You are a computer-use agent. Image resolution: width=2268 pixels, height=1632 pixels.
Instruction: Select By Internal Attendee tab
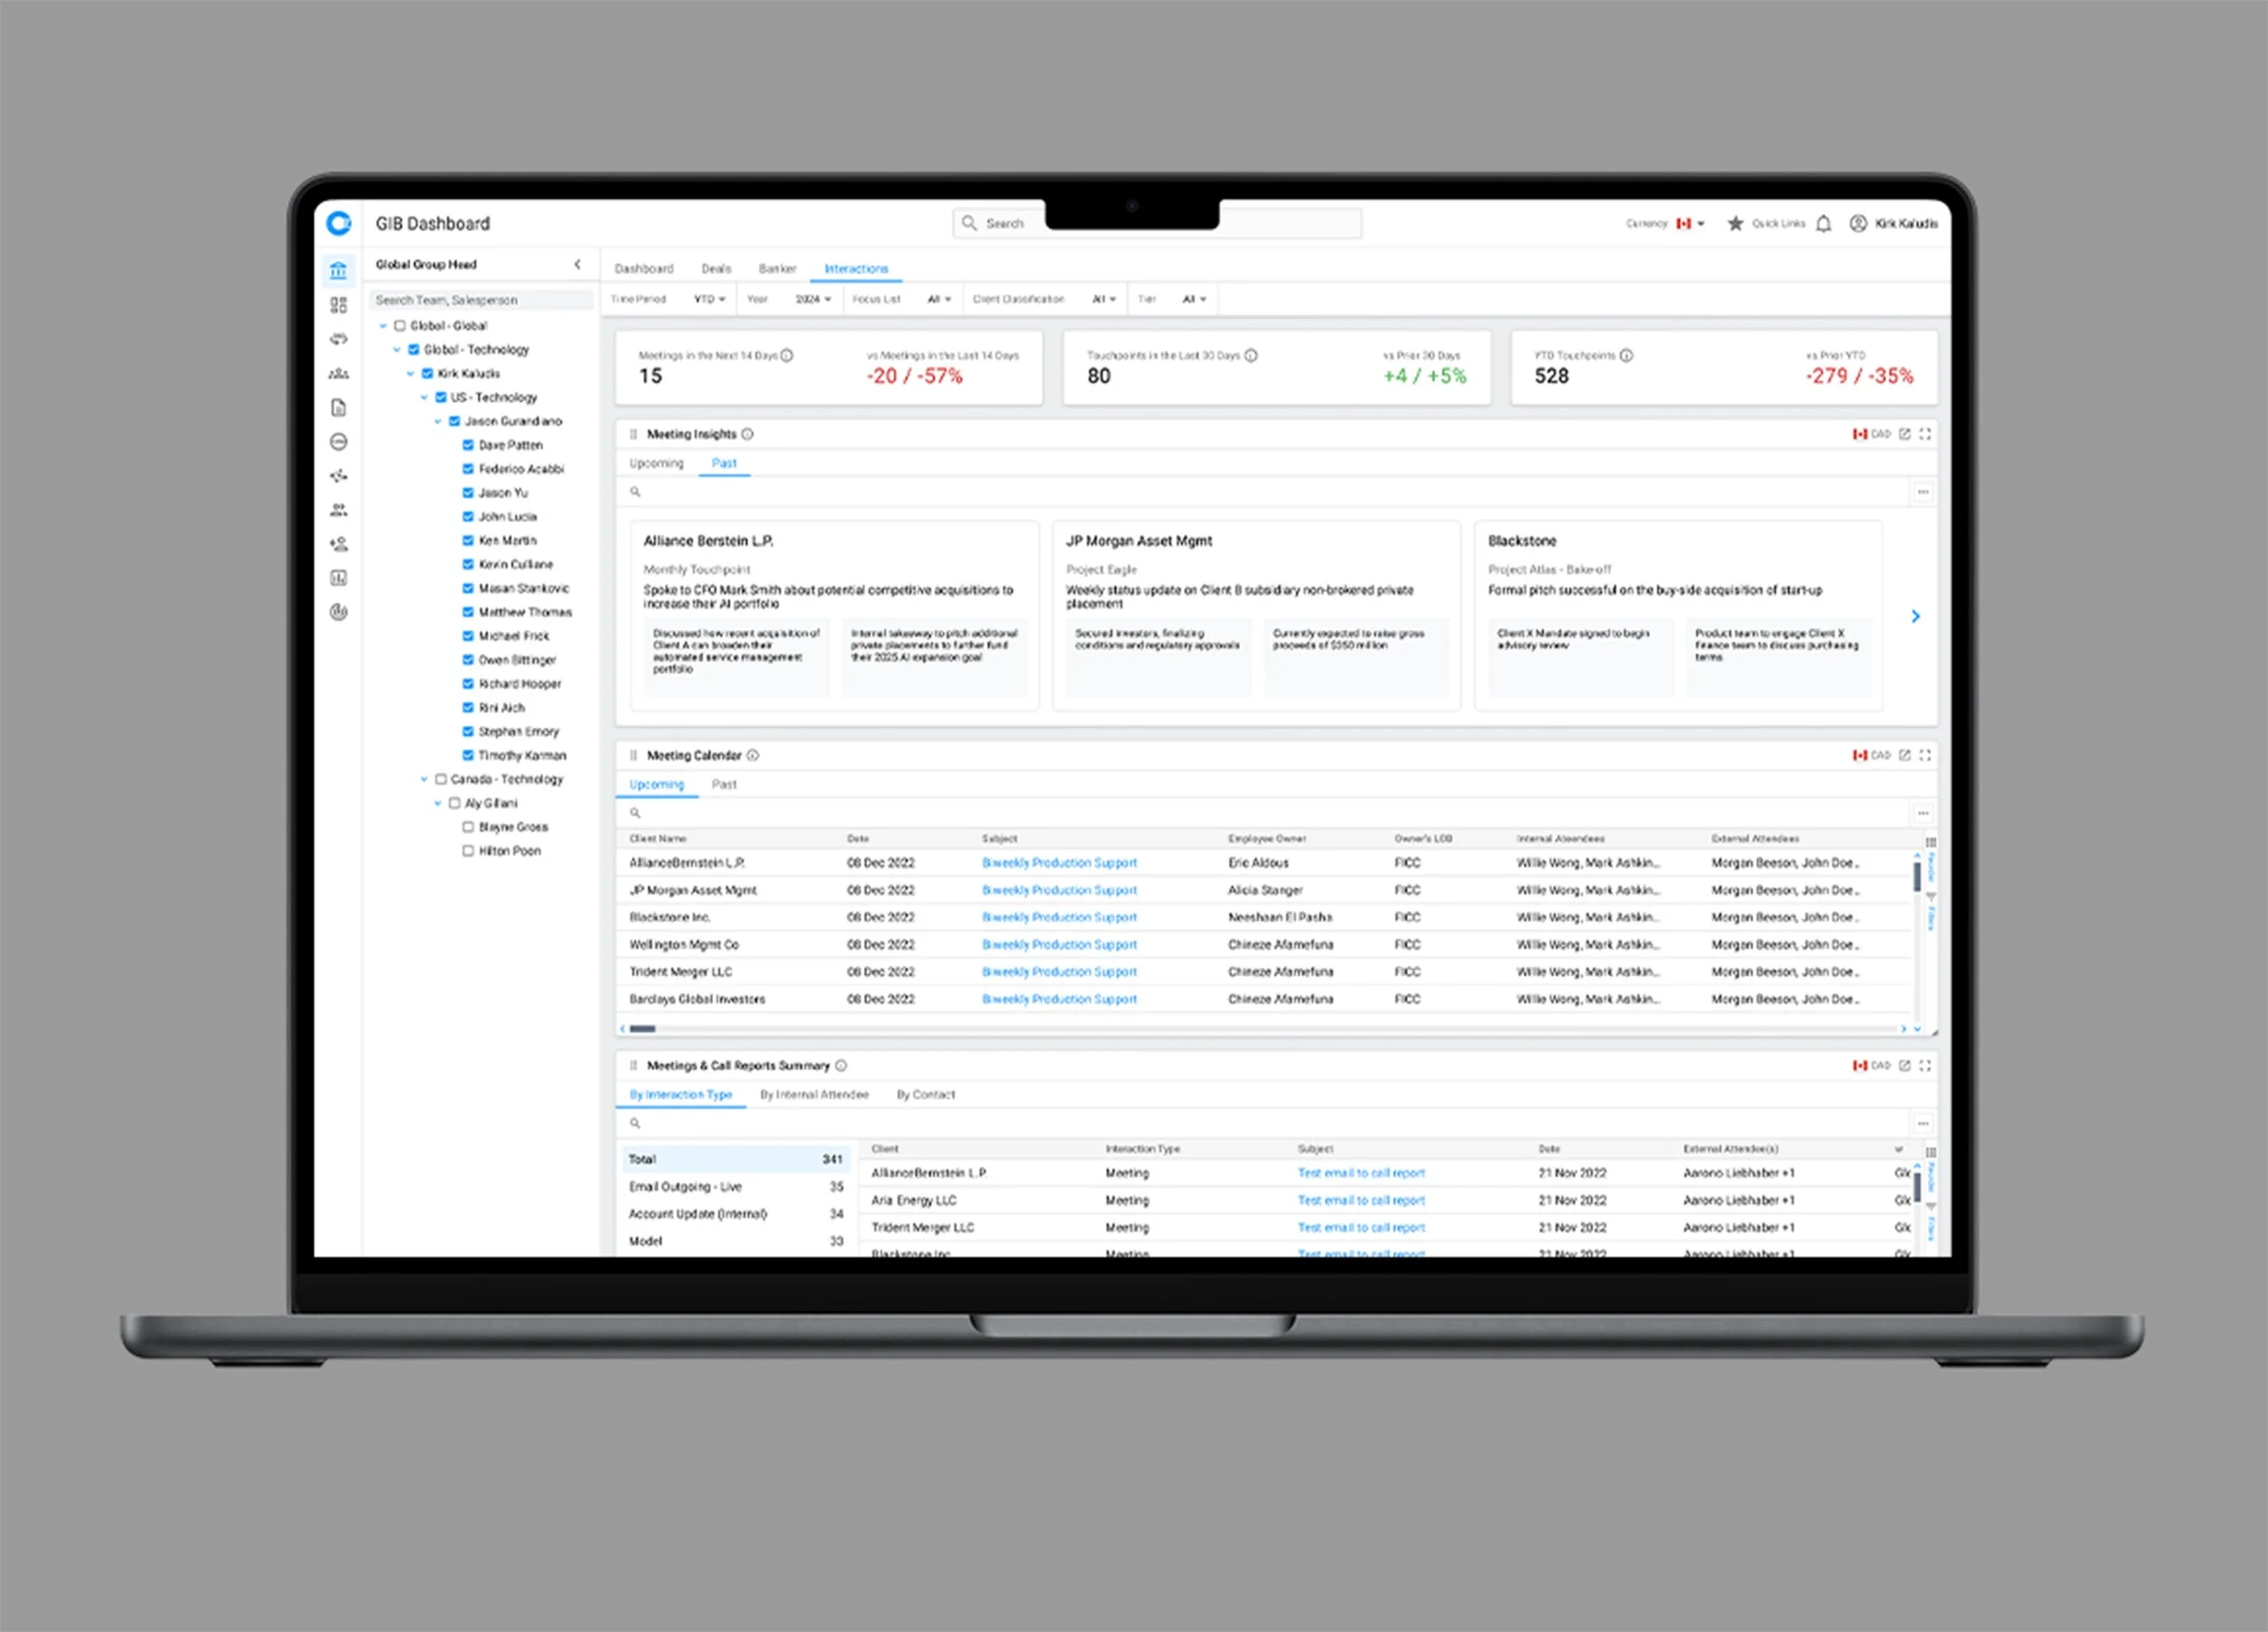click(x=814, y=1095)
